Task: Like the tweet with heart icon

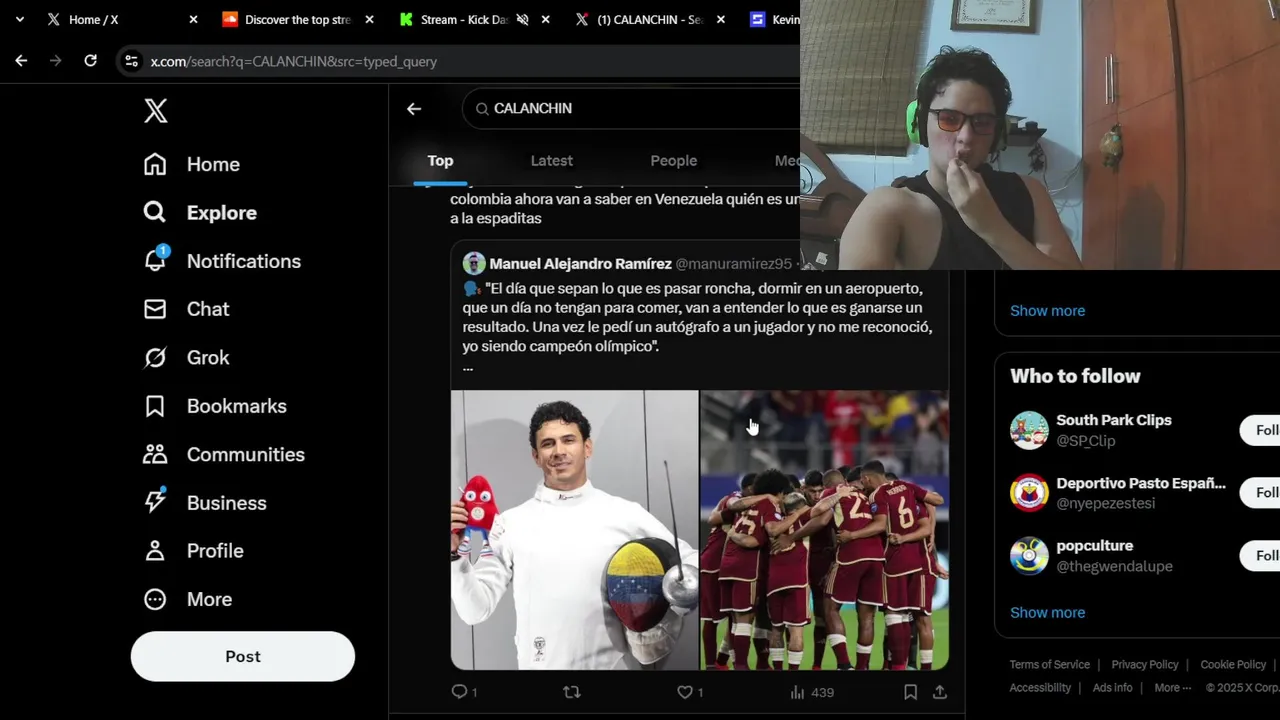Action: [685, 692]
